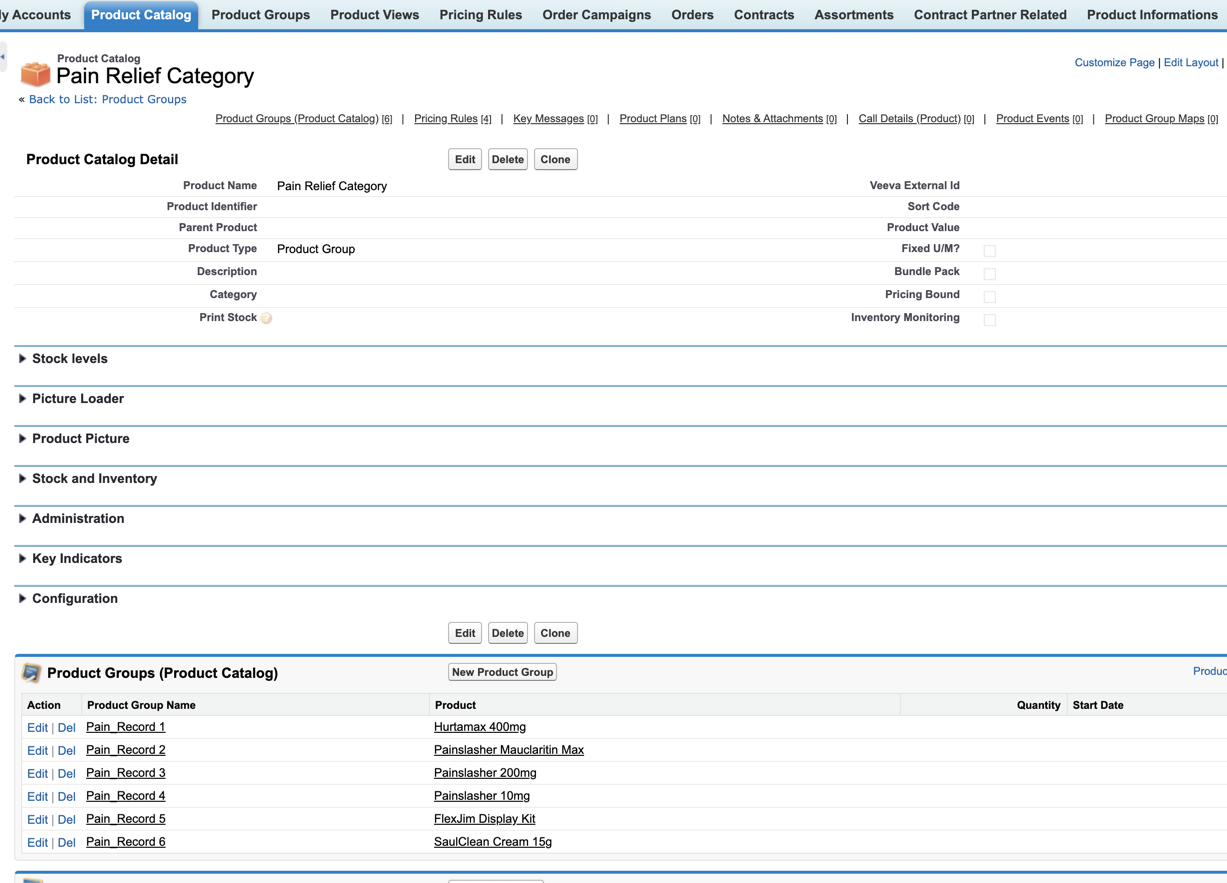Viewport: 1227px width, 883px height.
Task: Click the top Clone button
Action: click(555, 160)
